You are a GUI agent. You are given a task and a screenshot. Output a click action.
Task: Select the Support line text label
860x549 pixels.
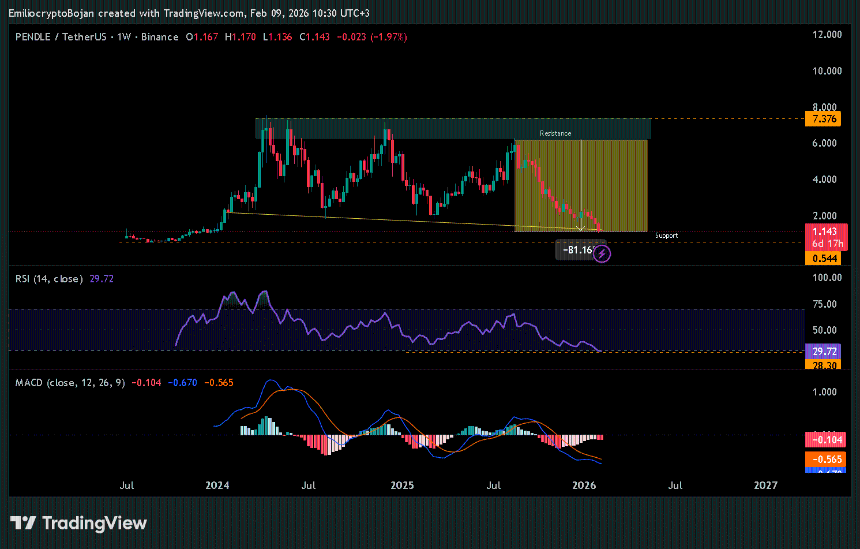(666, 236)
